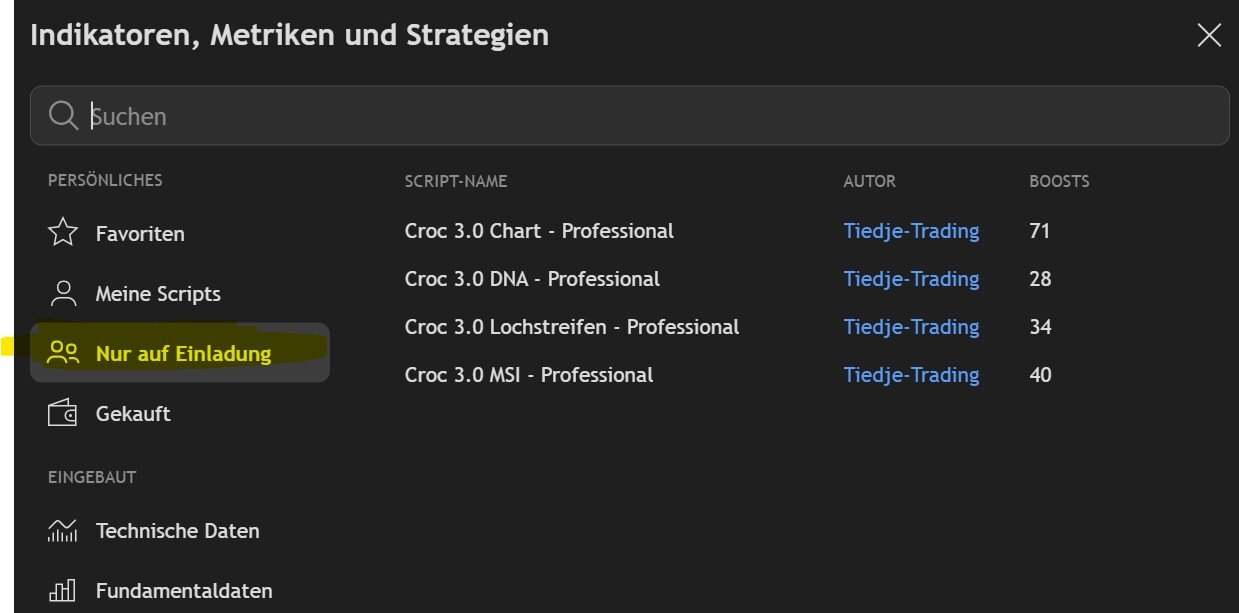This screenshot has width=1239, height=613.
Task: Add Croc 3.0 Chart - Professional script
Action: (x=539, y=231)
